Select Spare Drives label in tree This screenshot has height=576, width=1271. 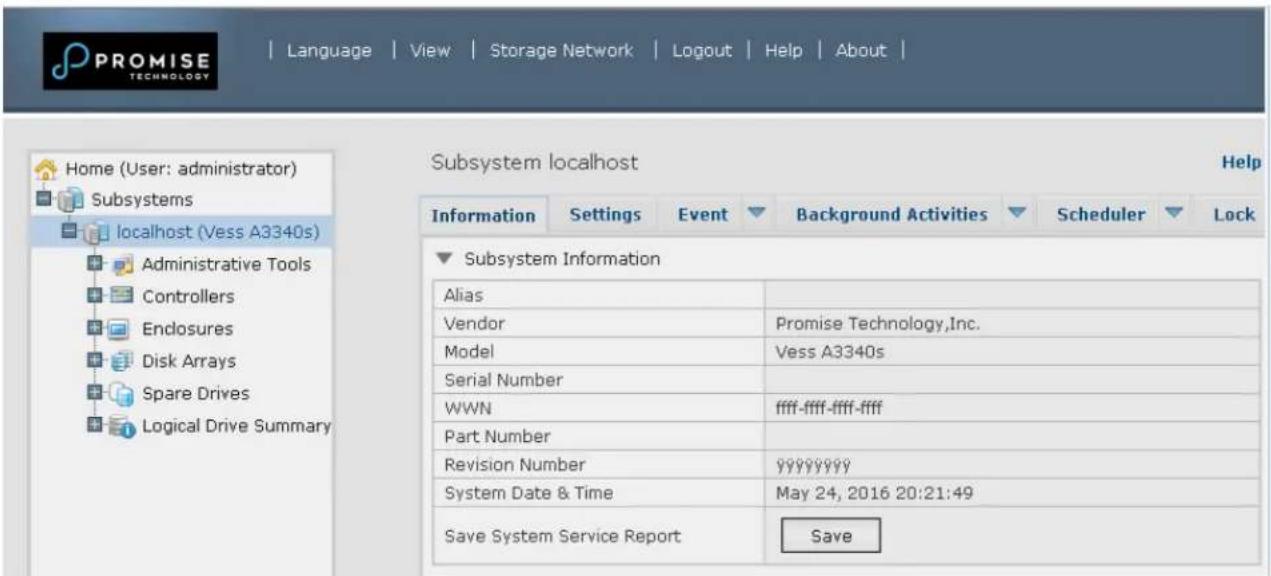click(x=195, y=393)
